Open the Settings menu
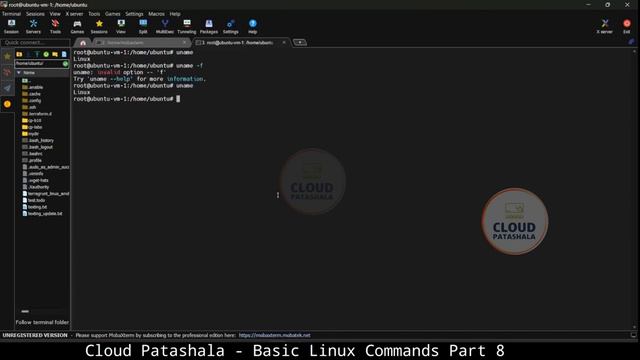Screen dimensions: 640x360 click(x=134, y=14)
